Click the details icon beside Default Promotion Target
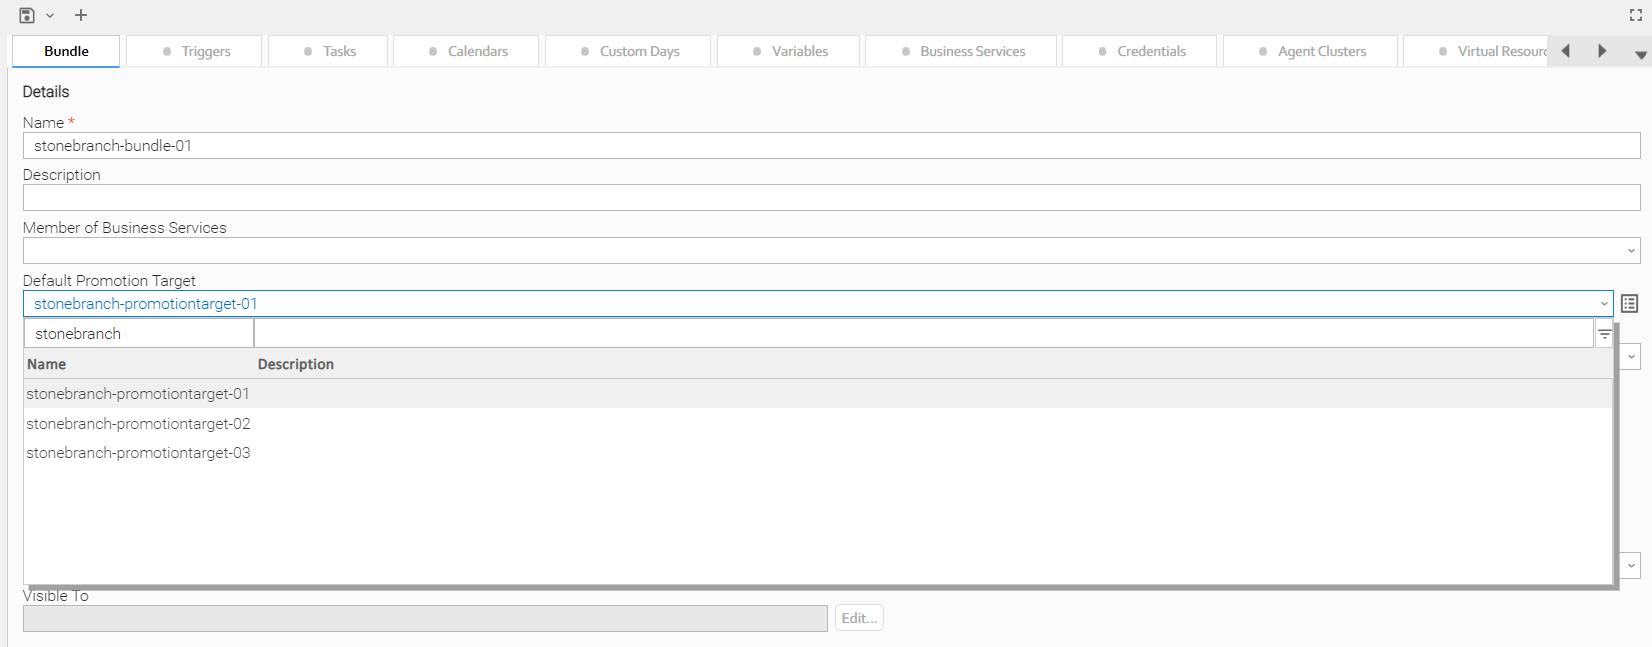This screenshot has height=647, width=1652. click(1629, 304)
